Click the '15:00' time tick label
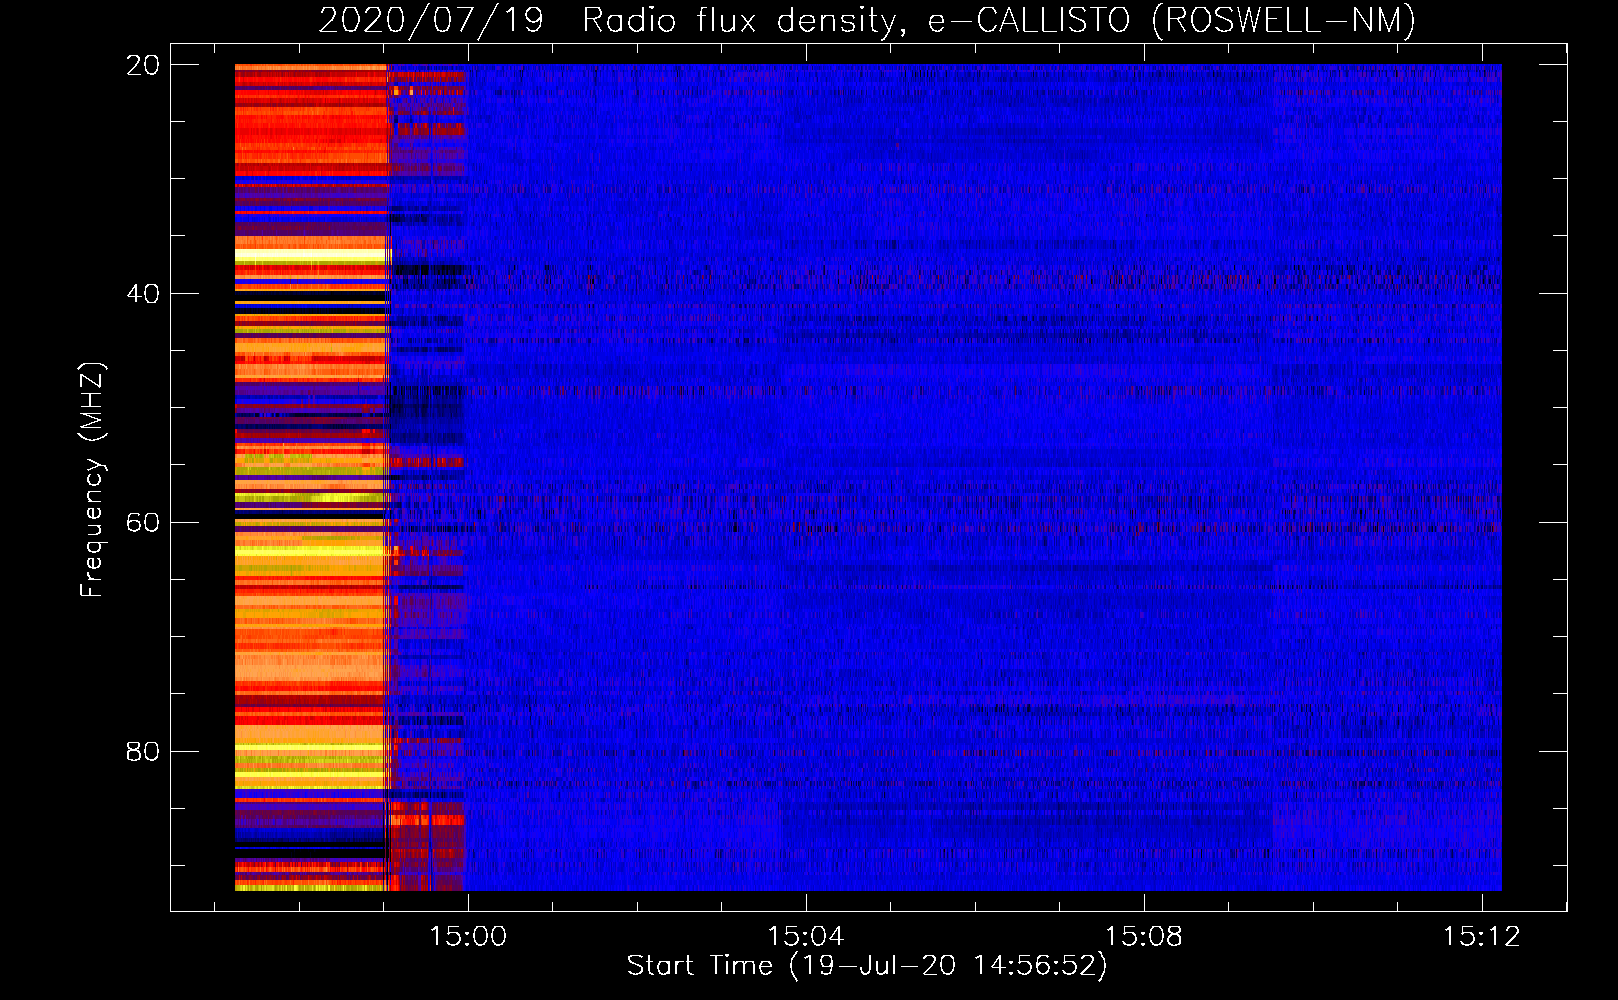 [468, 936]
